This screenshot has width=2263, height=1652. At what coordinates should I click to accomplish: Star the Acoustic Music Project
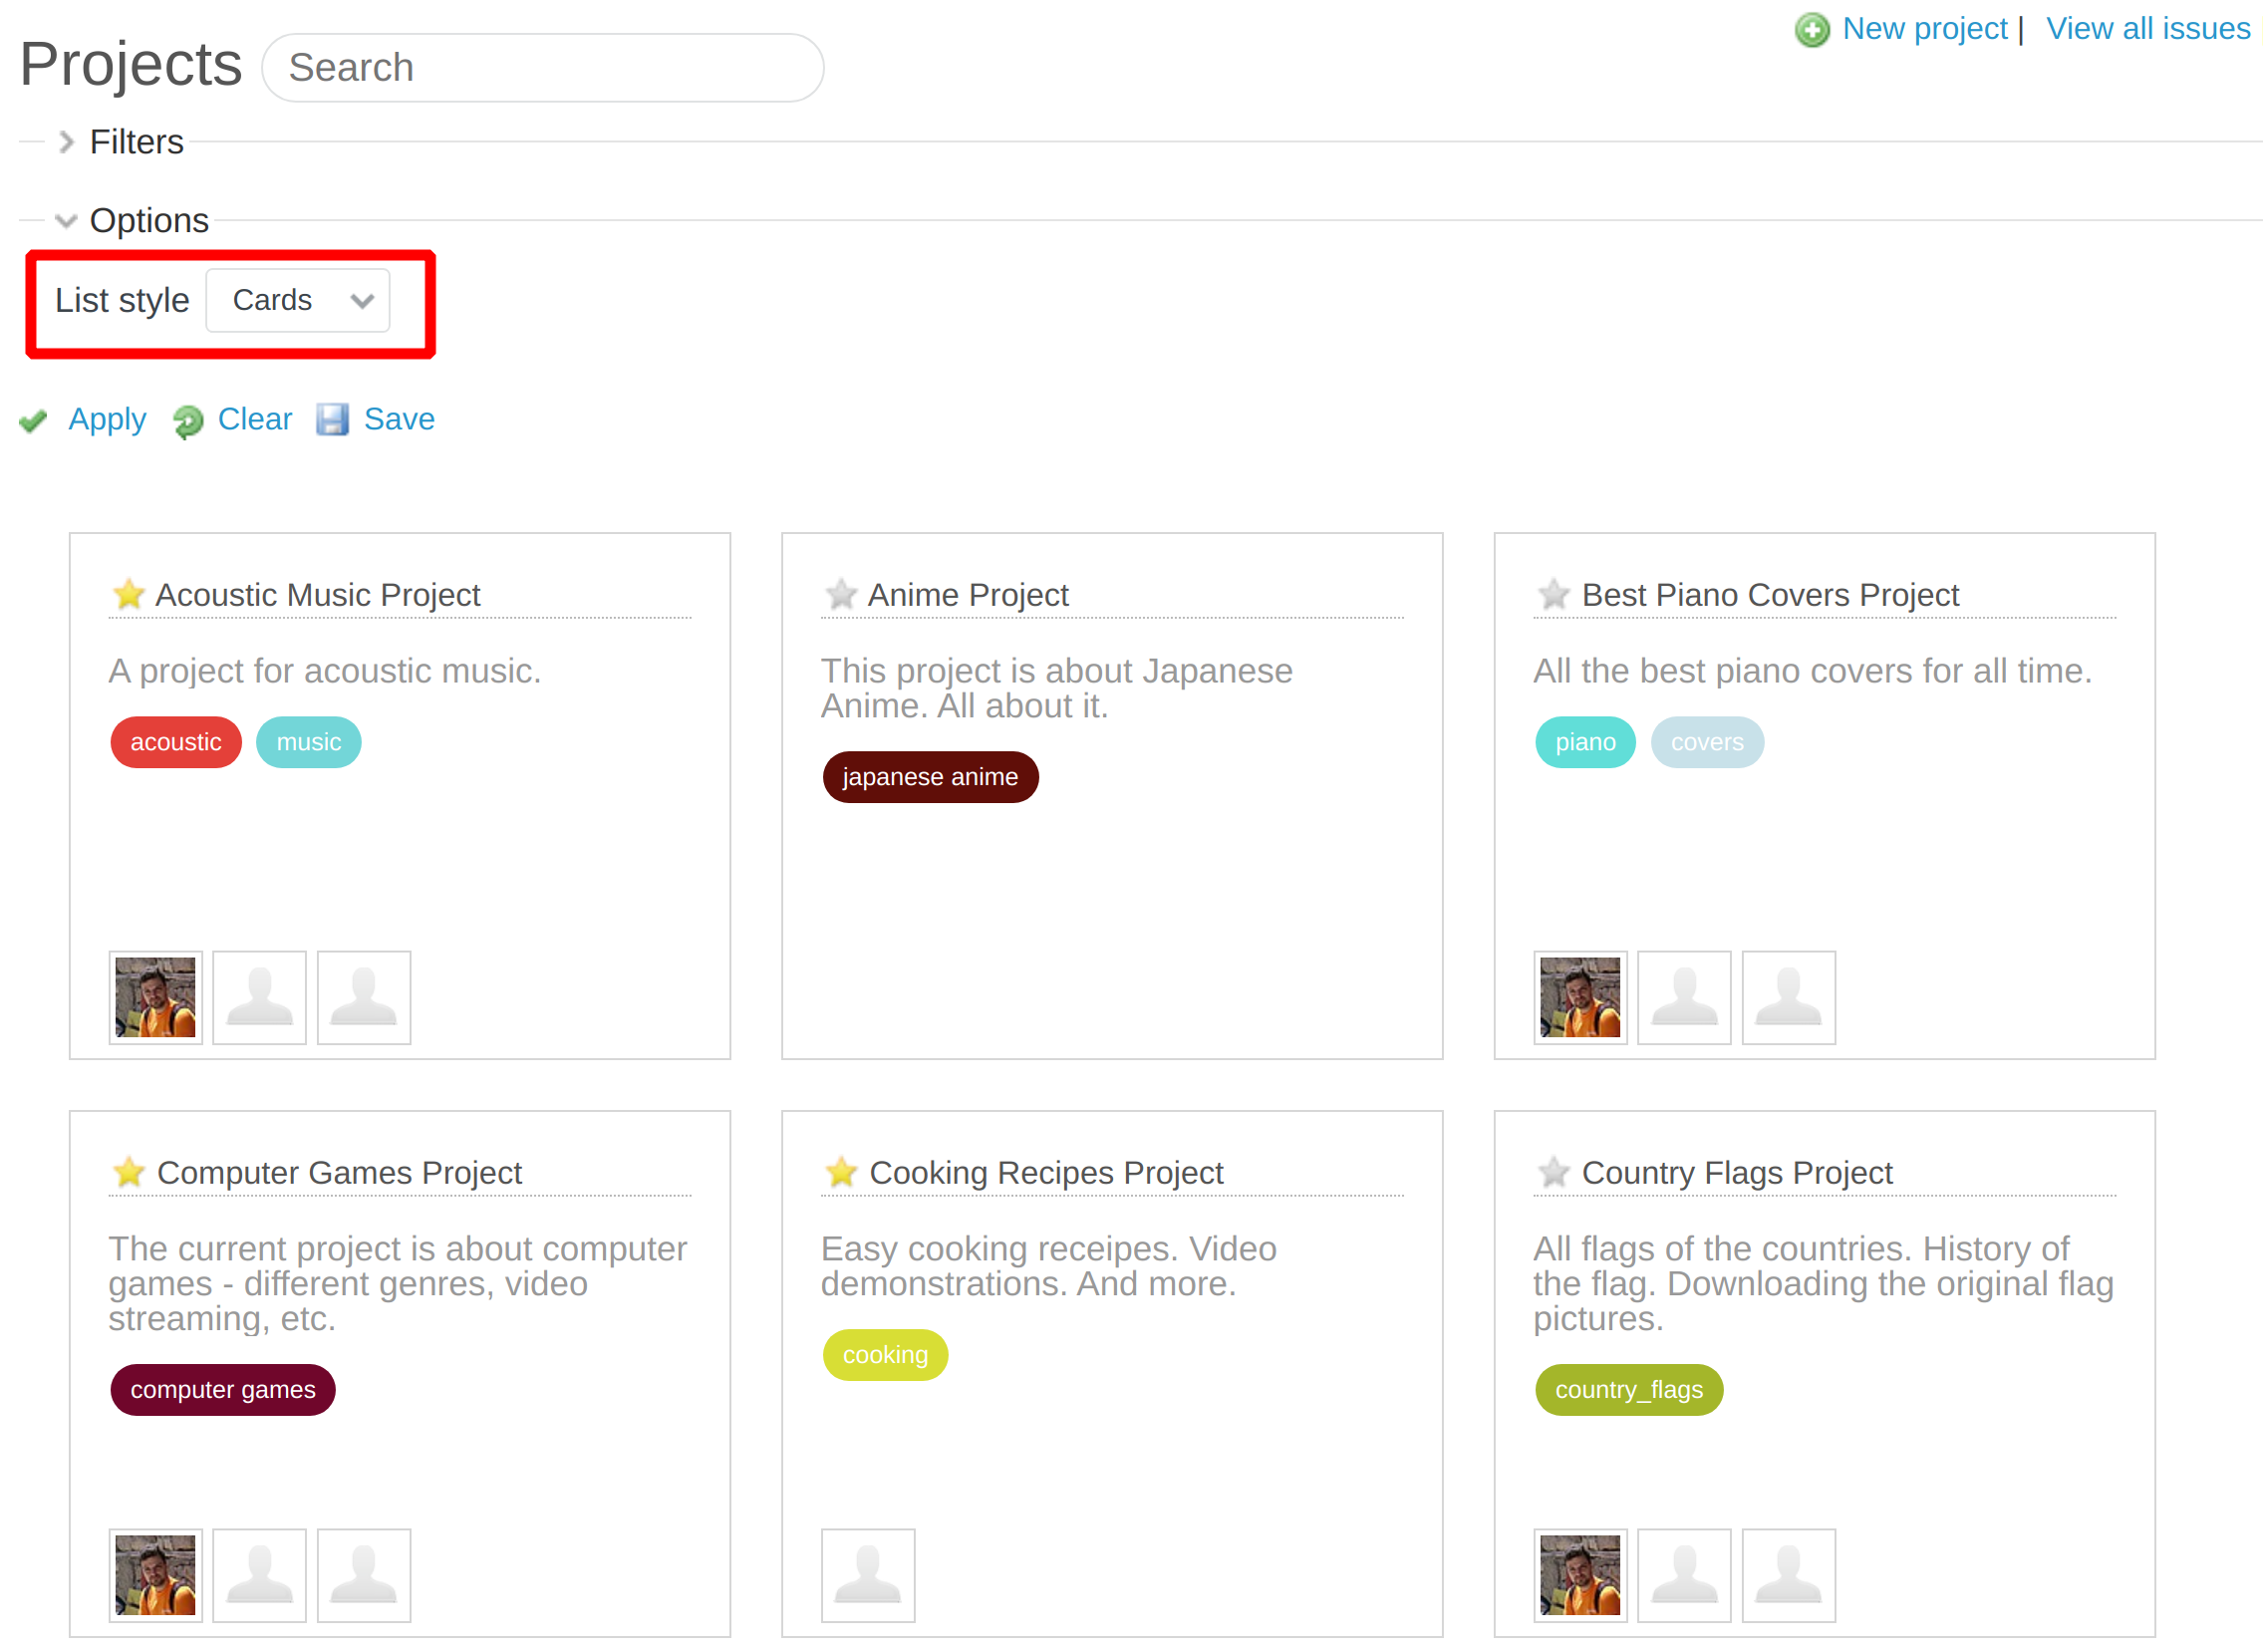128,594
